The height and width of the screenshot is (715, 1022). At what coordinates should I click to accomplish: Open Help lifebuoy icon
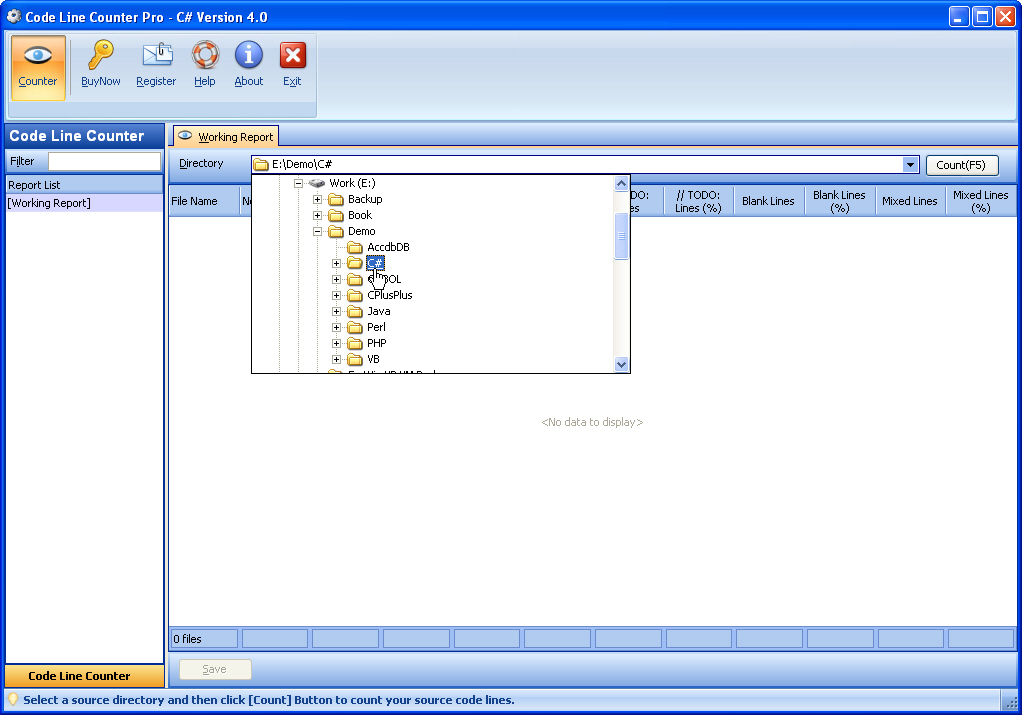coord(205,55)
